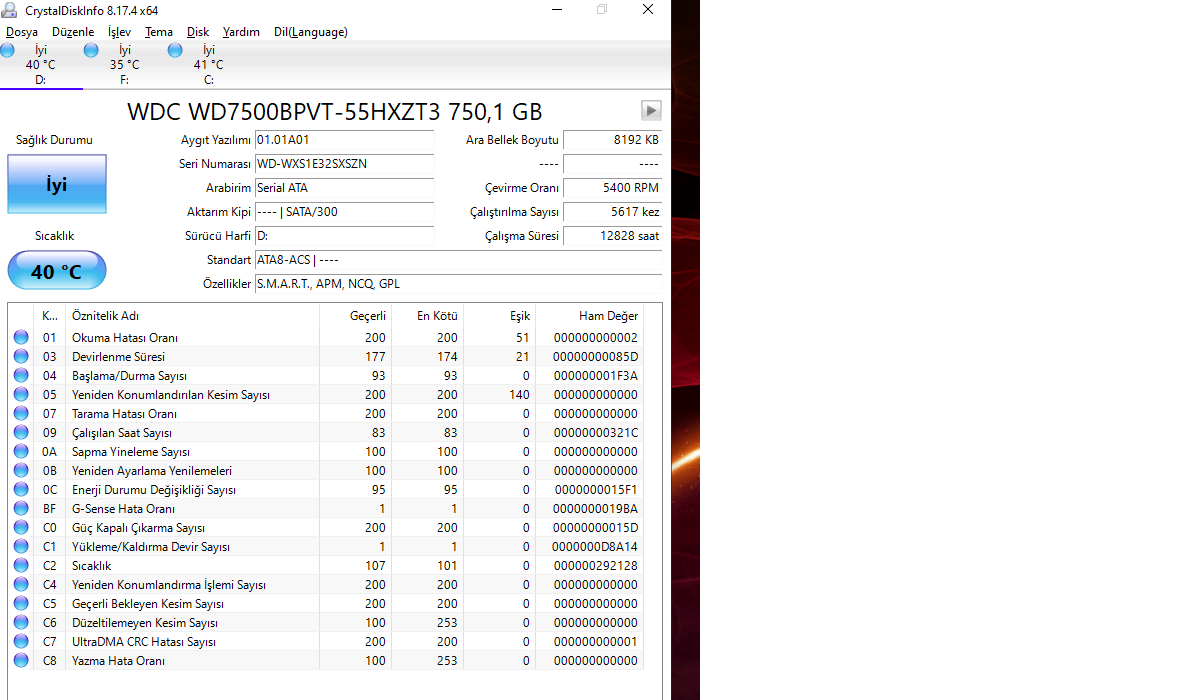Click the En Kötü column header
The image size is (1195, 700).
428,316
